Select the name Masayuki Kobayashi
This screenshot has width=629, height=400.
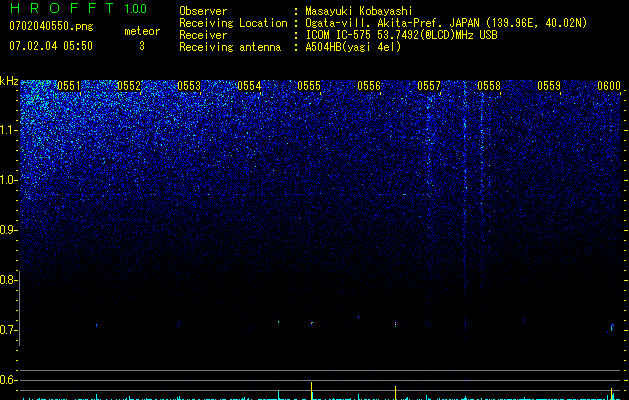tap(358, 11)
